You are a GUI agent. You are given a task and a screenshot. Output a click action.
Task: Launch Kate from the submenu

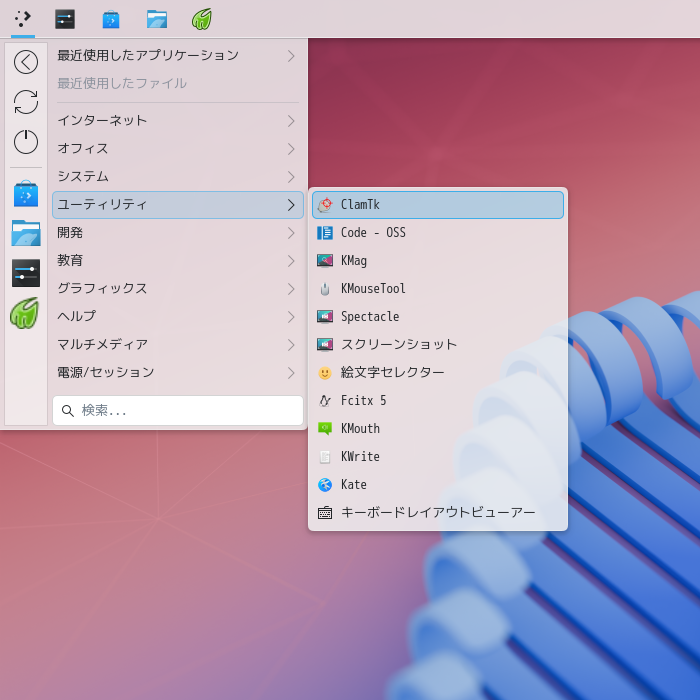(x=438, y=484)
